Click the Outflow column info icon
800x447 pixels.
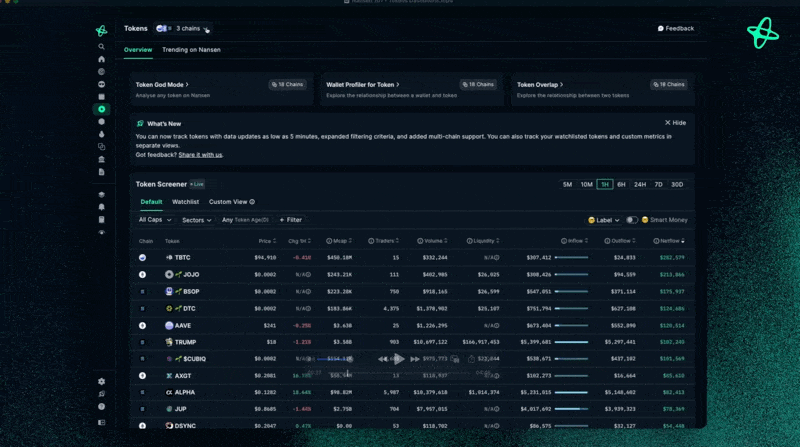tap(607, 241)
